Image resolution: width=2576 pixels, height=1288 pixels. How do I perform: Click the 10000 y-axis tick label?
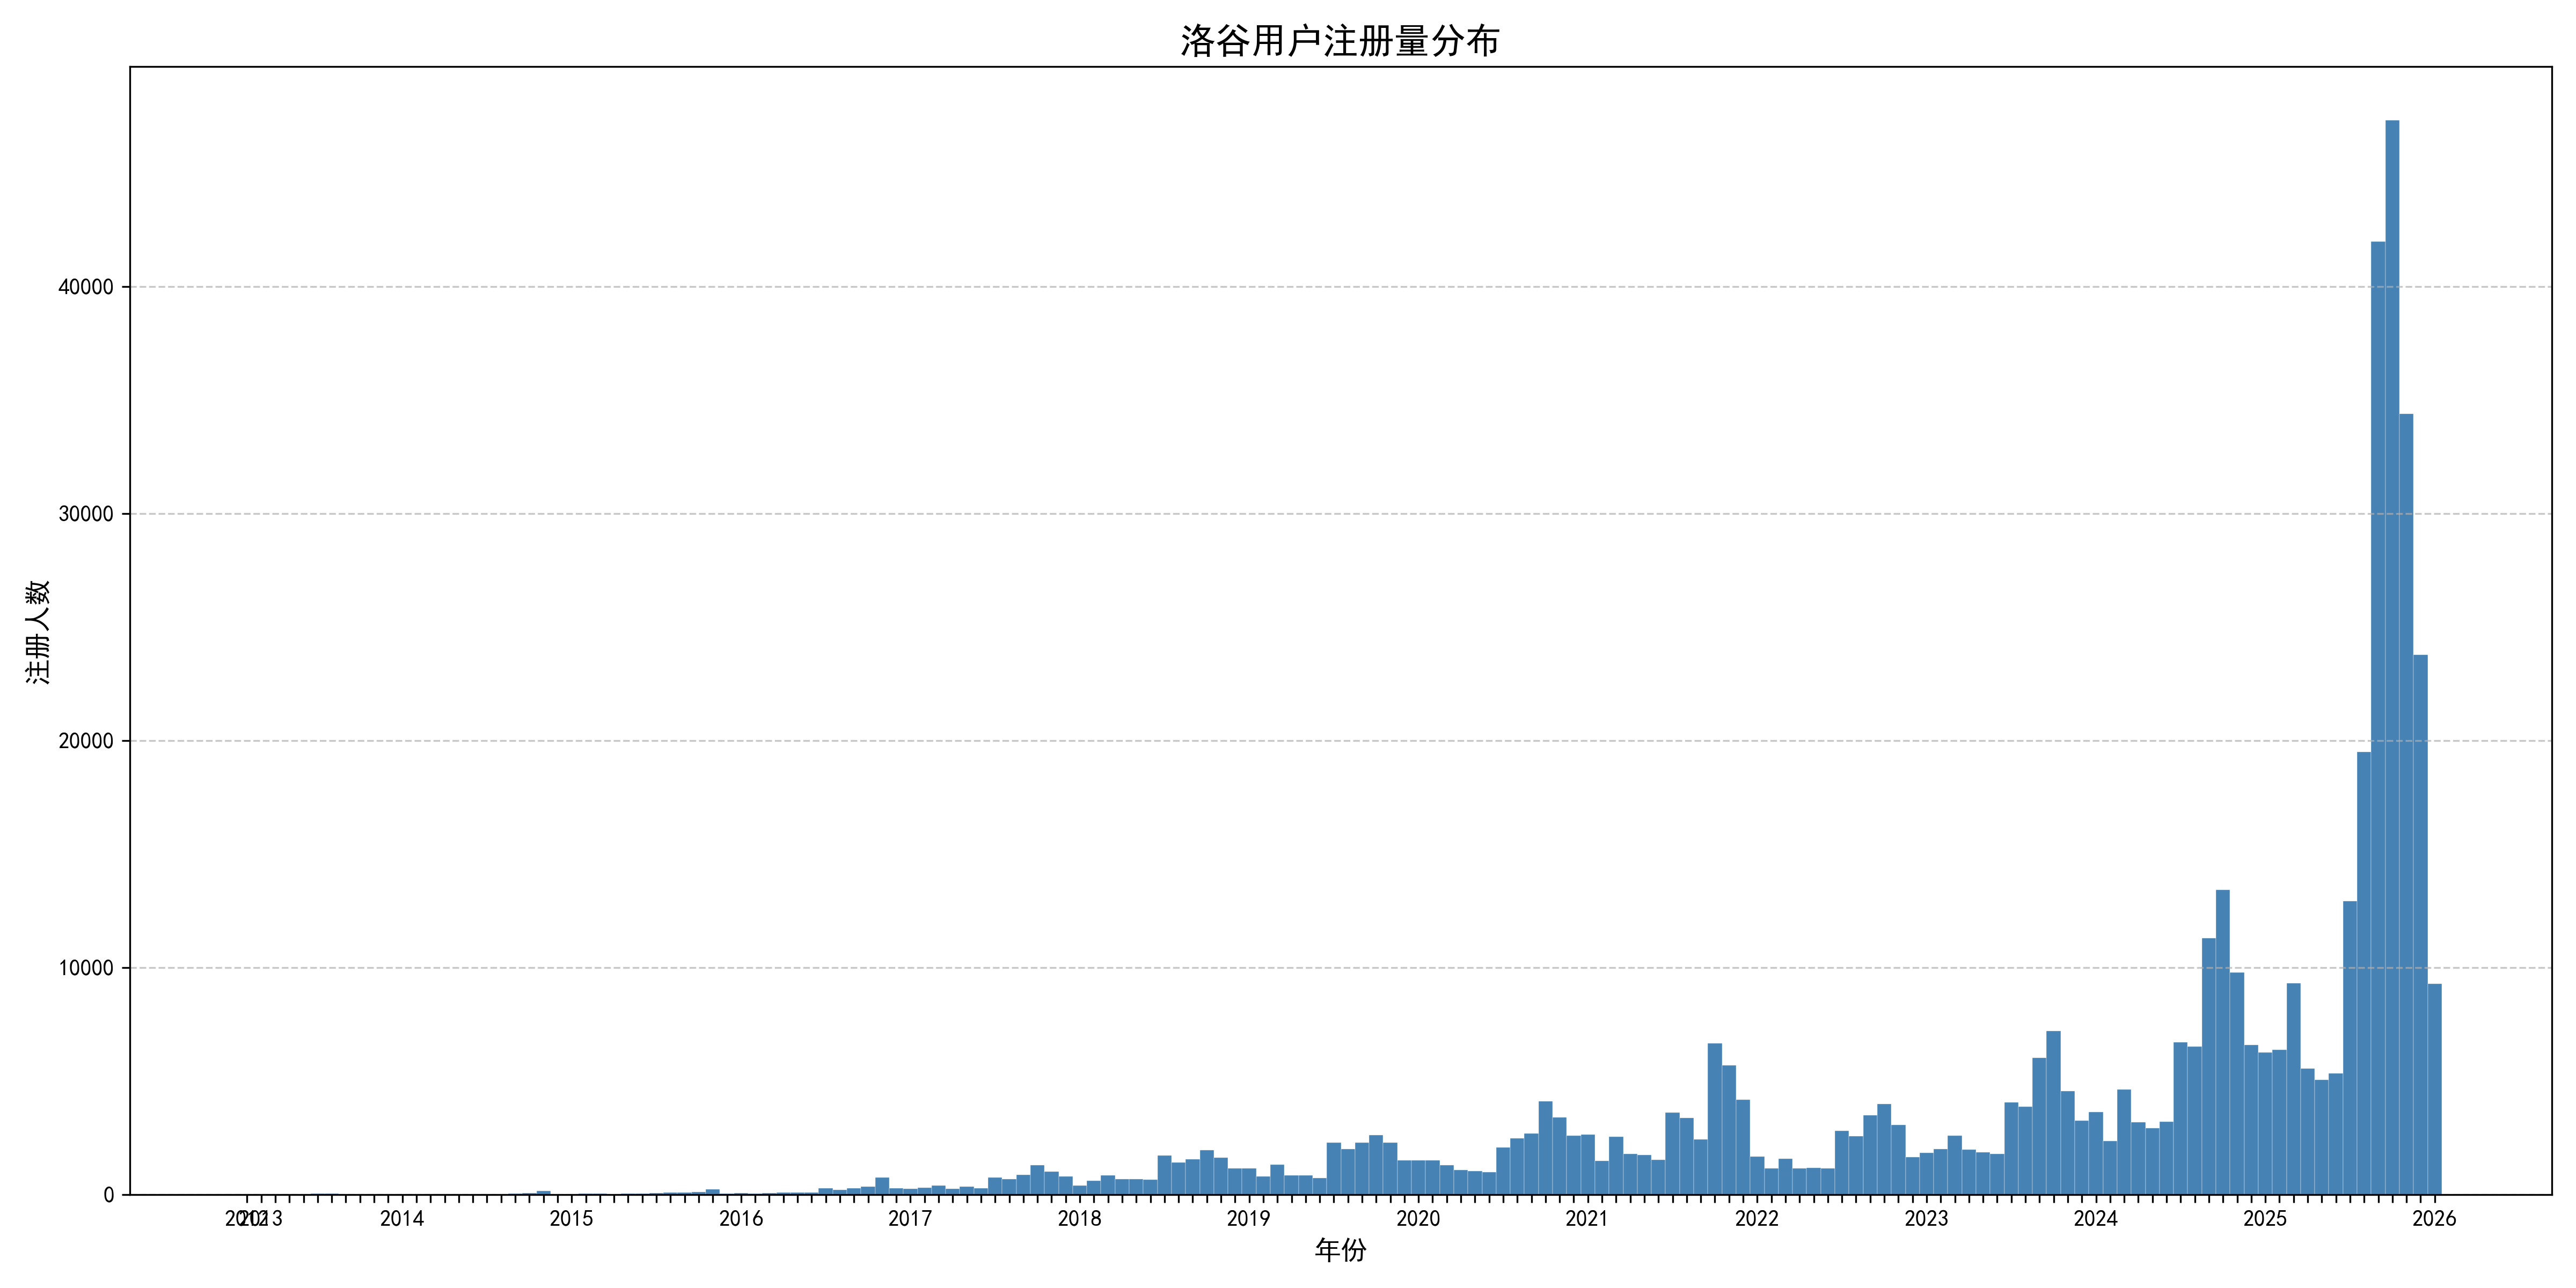click(86, 968)
